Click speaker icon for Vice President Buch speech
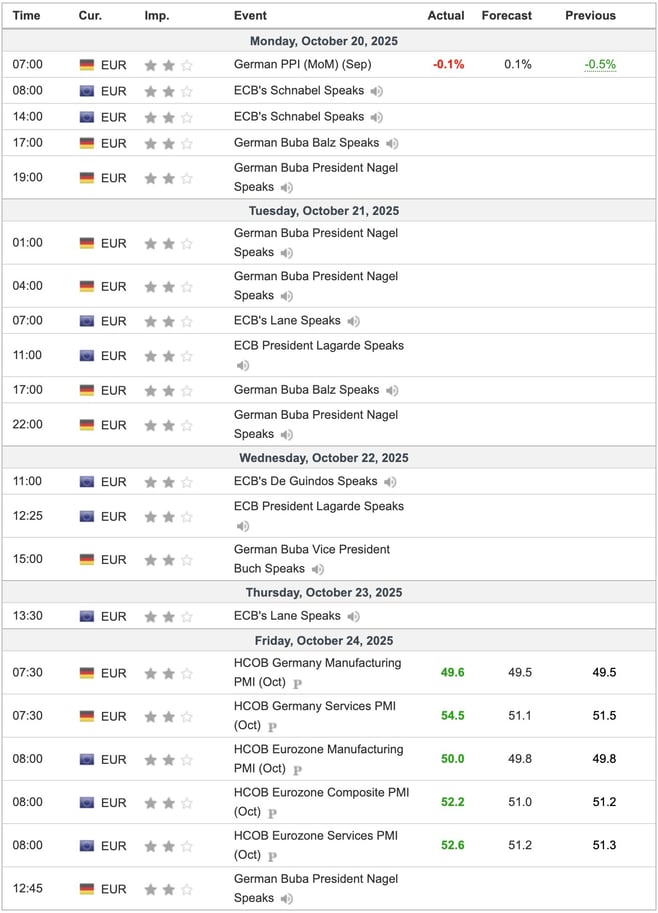This screenshot has height=913, width=658. pos(317,569)
